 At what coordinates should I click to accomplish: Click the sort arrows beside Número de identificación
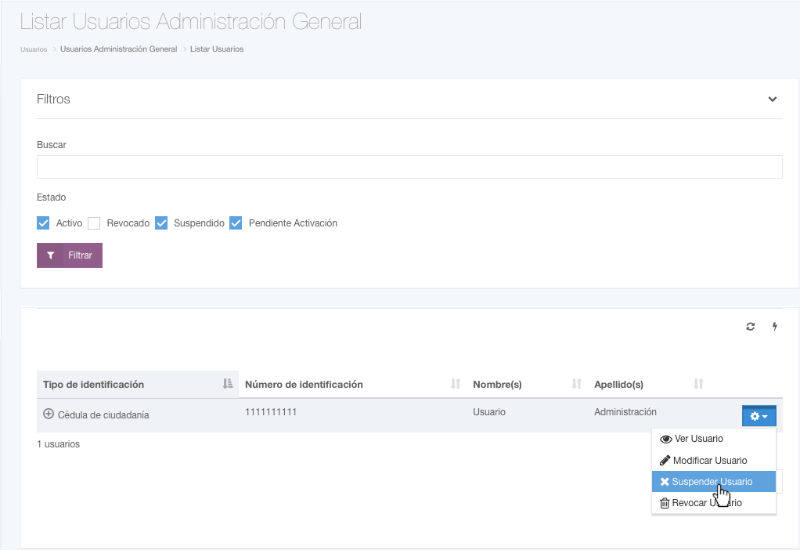tap(456, 384)
